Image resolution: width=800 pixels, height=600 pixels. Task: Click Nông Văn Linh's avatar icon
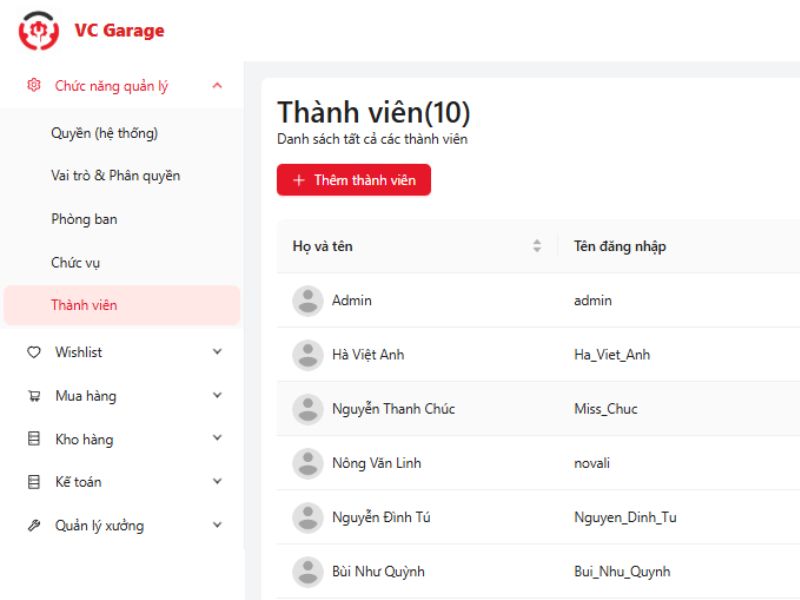(306, 463)
